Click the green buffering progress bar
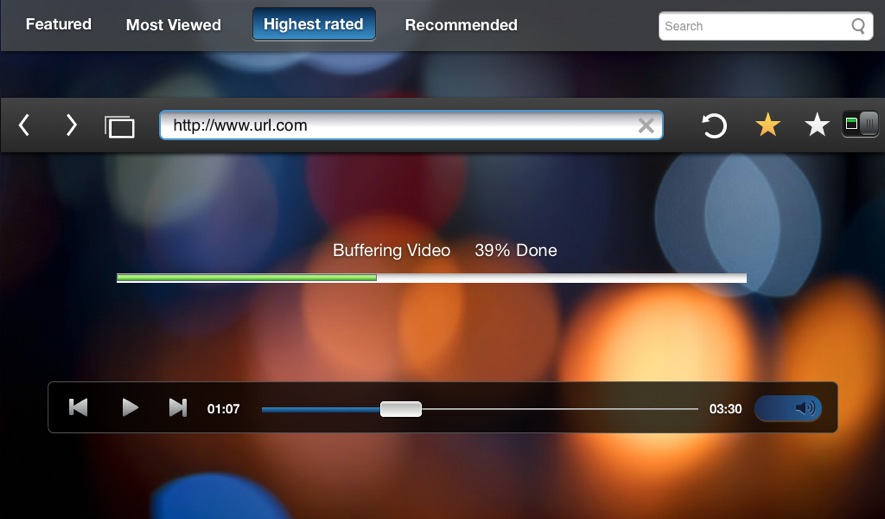885x519 pixels. 247,278
